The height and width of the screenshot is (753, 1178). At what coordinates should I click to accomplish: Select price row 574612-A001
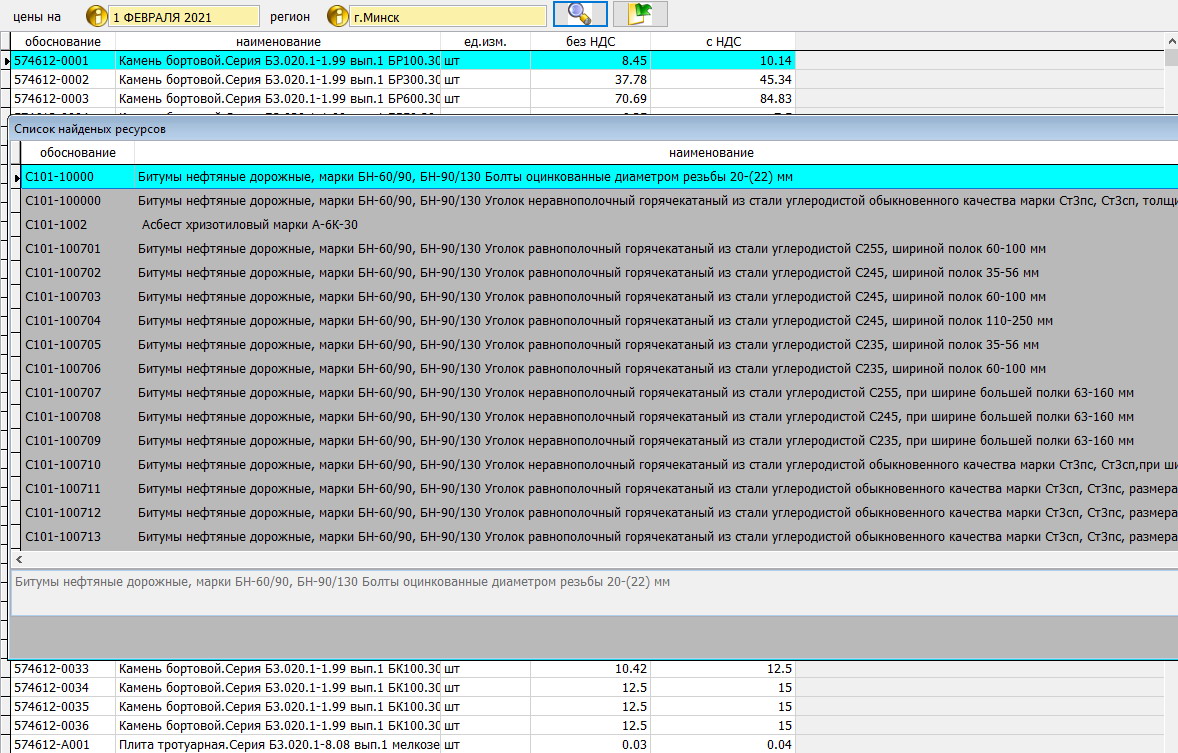point(403,745)
